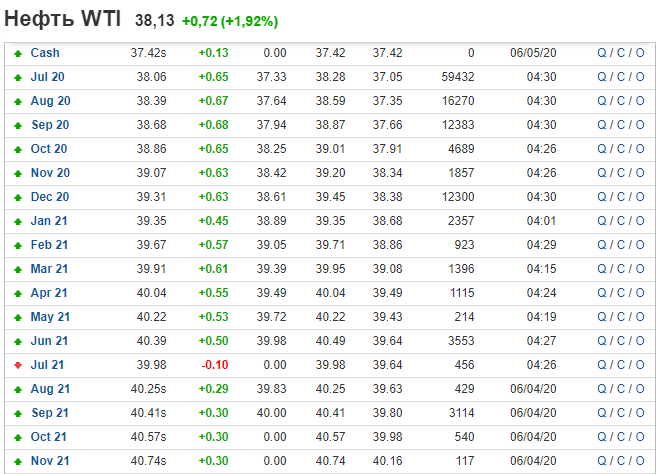Go to the Jun 21 contract
The width and height of the screenshot is (657, 474).
pyautogui.click(x=49, y=341)
